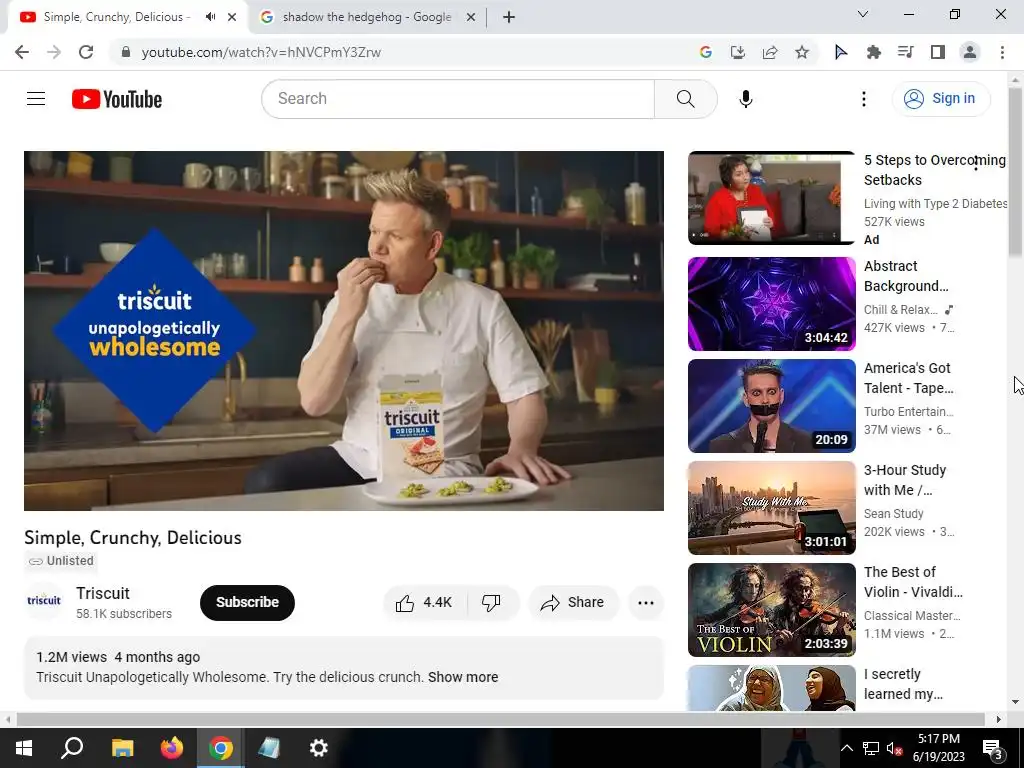This screenshot has height=768, width=1024.
Task: Launch Firefox from the taskbar
Action: [172, 748]
